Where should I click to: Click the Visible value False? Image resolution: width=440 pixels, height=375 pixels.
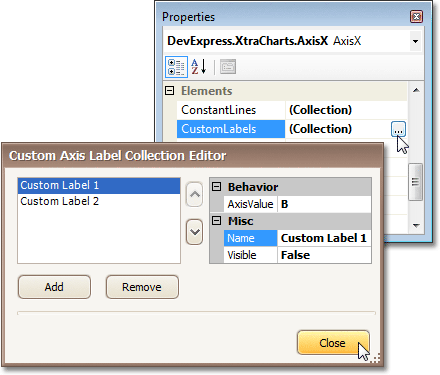coord(324,255)
